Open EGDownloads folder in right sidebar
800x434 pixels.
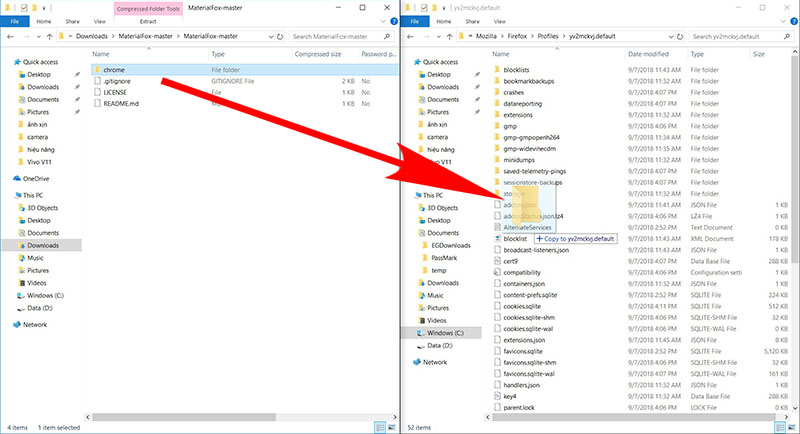point(451,245)
